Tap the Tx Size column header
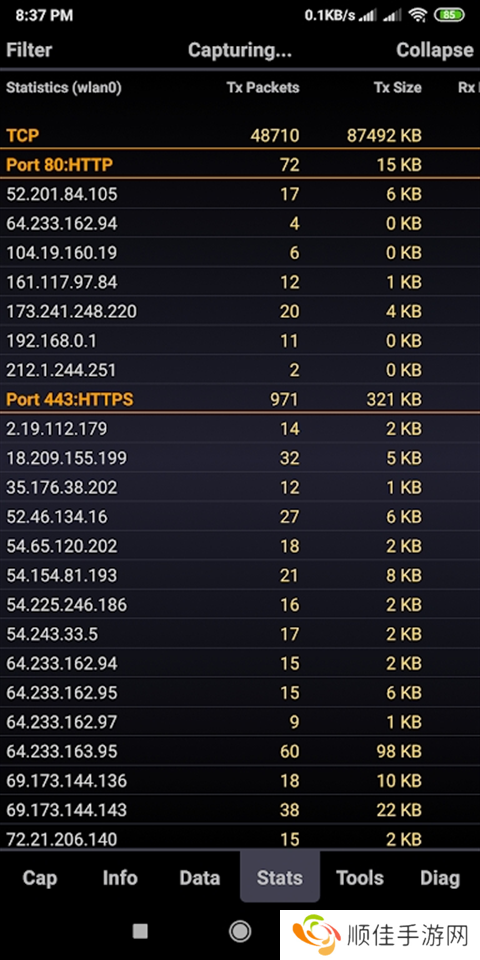 (397, 88)
